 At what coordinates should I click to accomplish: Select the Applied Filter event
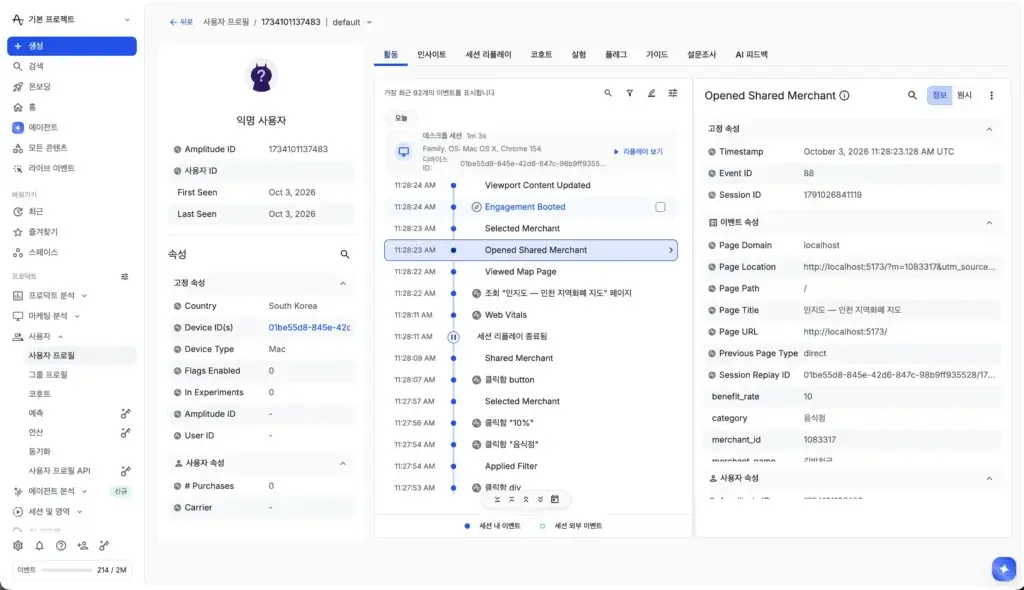coord(511,467)
